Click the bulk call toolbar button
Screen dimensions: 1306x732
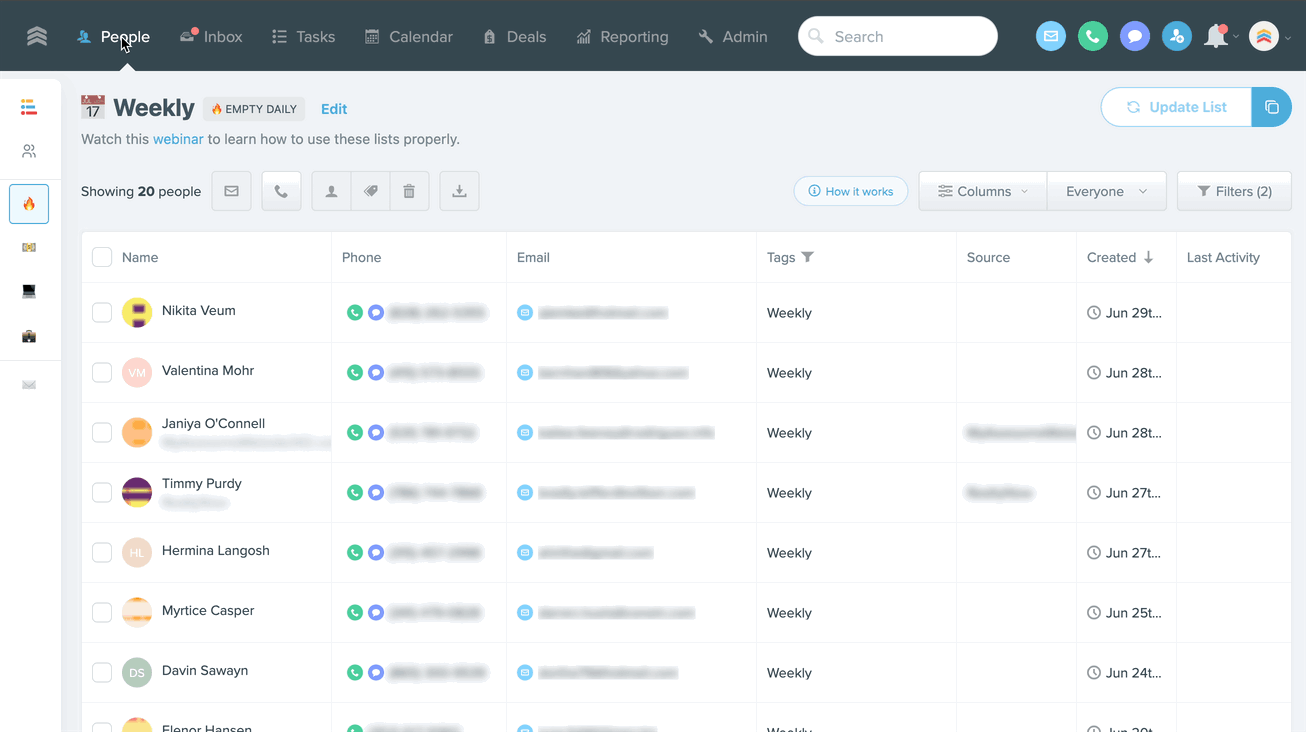pos(281,191)
